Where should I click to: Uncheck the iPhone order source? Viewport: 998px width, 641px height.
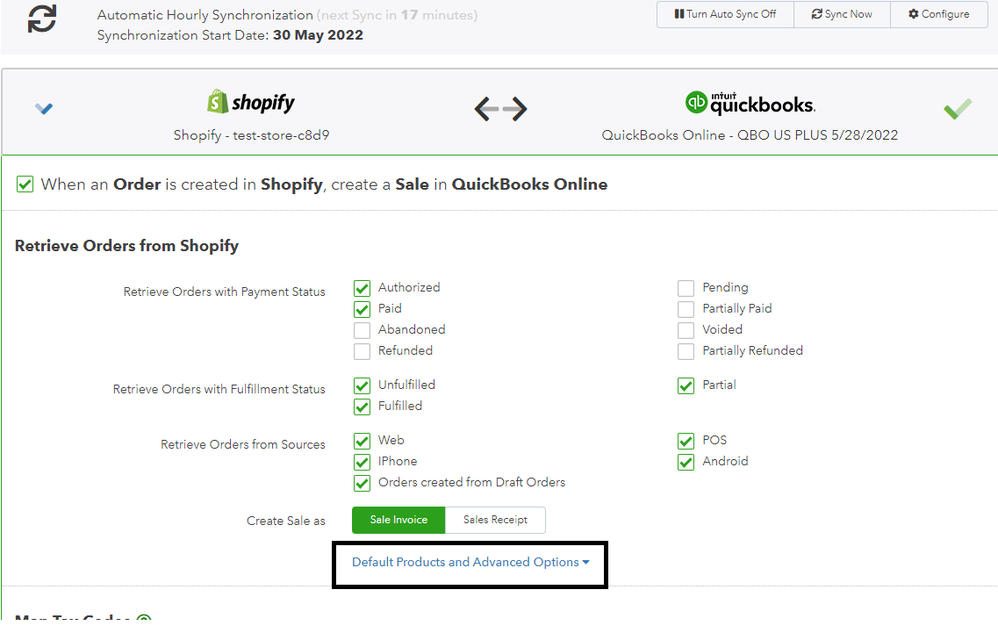pos(362,462)
